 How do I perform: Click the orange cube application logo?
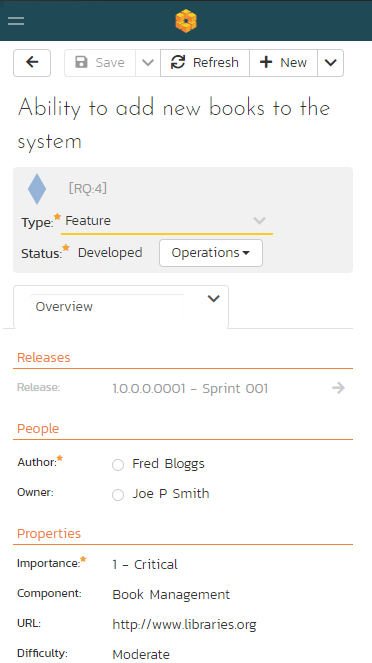(x=186, y=21)
